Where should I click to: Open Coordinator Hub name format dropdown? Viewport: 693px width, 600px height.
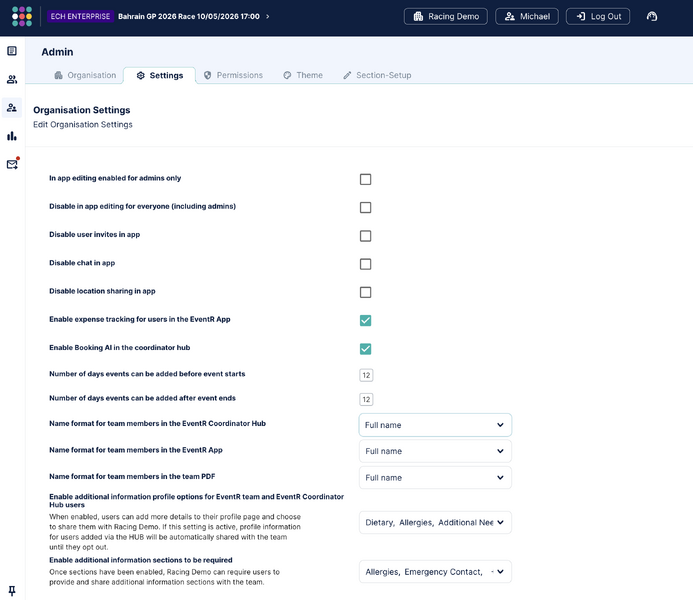[x=435, y=425]
